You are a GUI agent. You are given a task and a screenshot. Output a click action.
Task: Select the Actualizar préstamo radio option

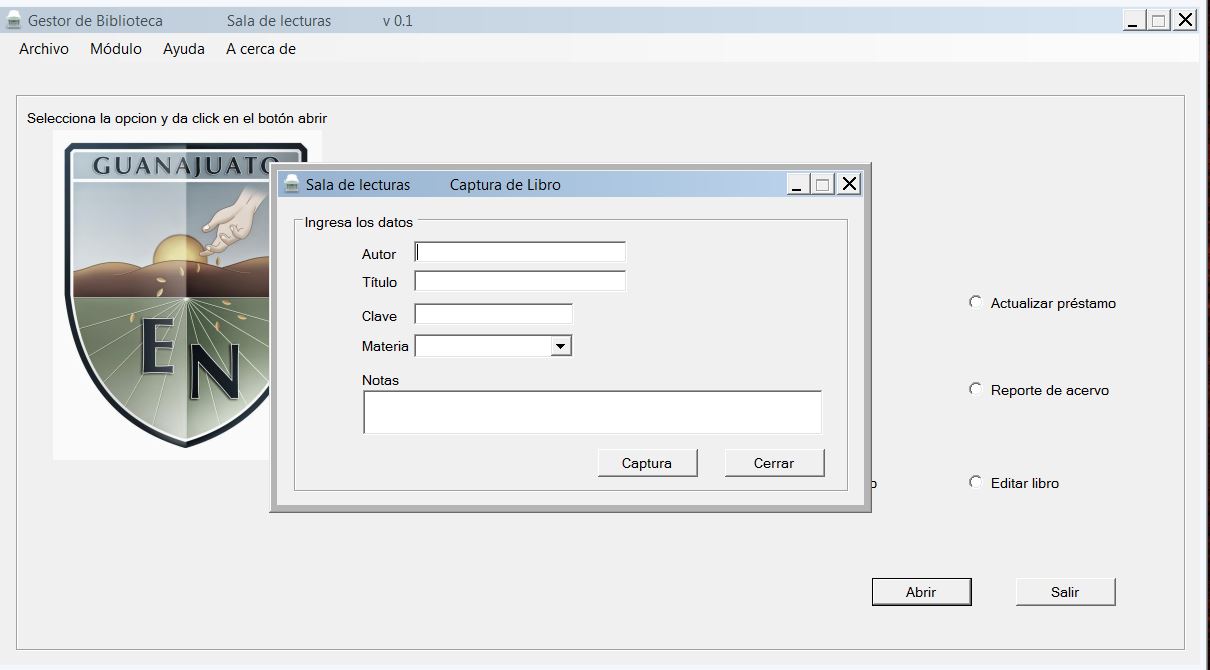pyautogui.click(x=976, y=302)
